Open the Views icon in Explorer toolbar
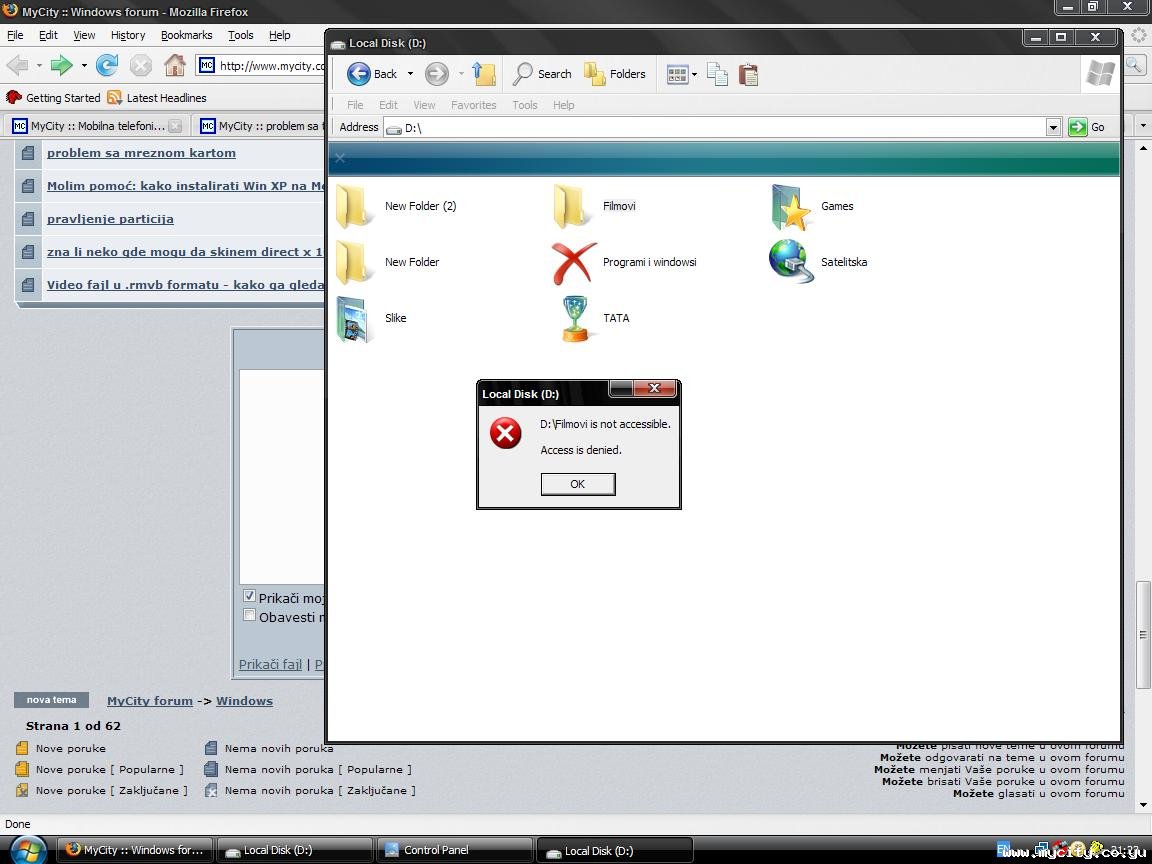 [x=677, y=74]
